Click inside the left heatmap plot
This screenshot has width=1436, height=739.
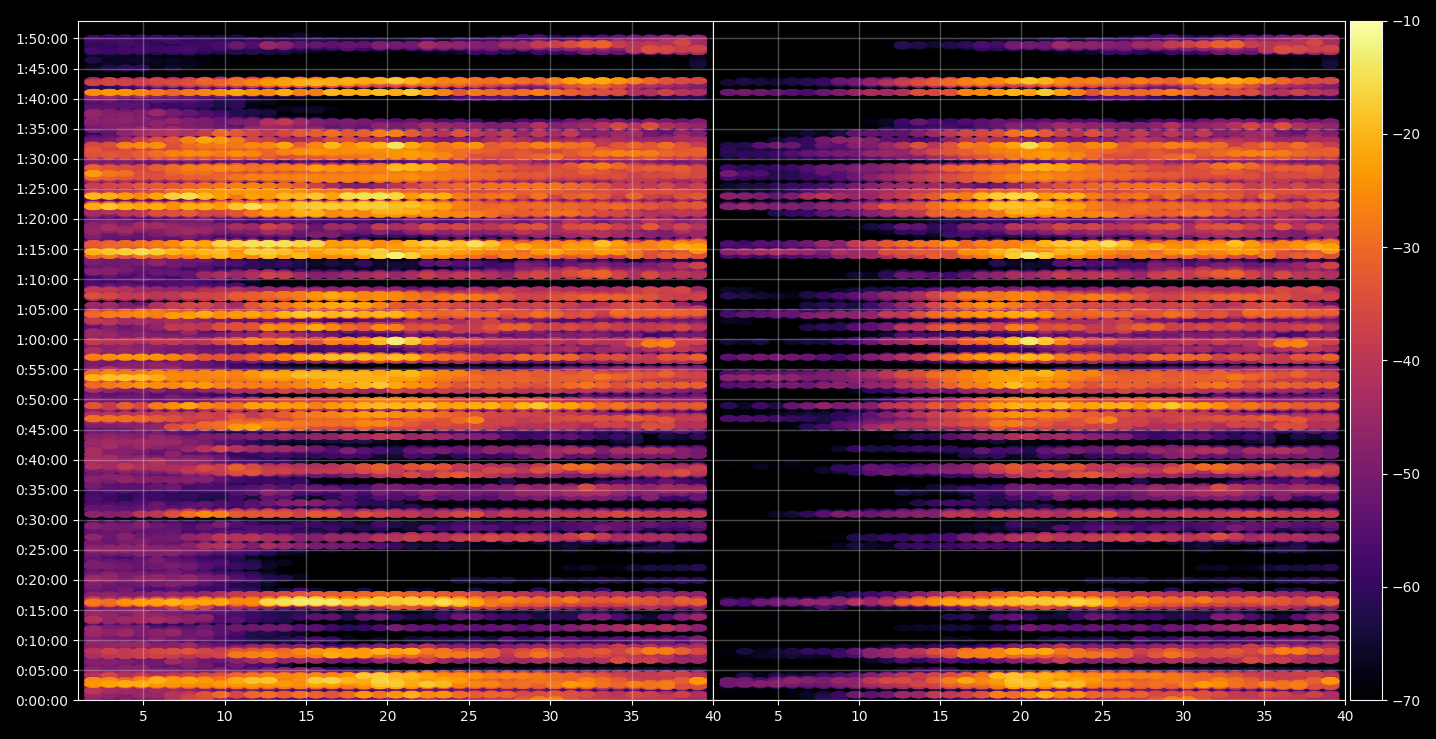point(395,361)
